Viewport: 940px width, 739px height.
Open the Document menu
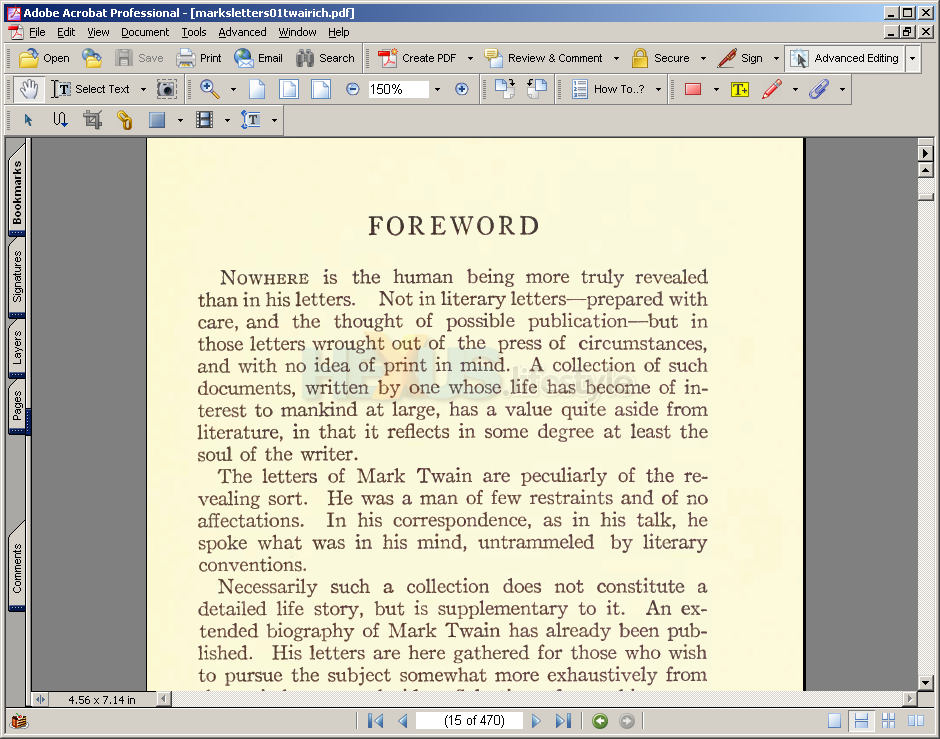coord(145,32)
